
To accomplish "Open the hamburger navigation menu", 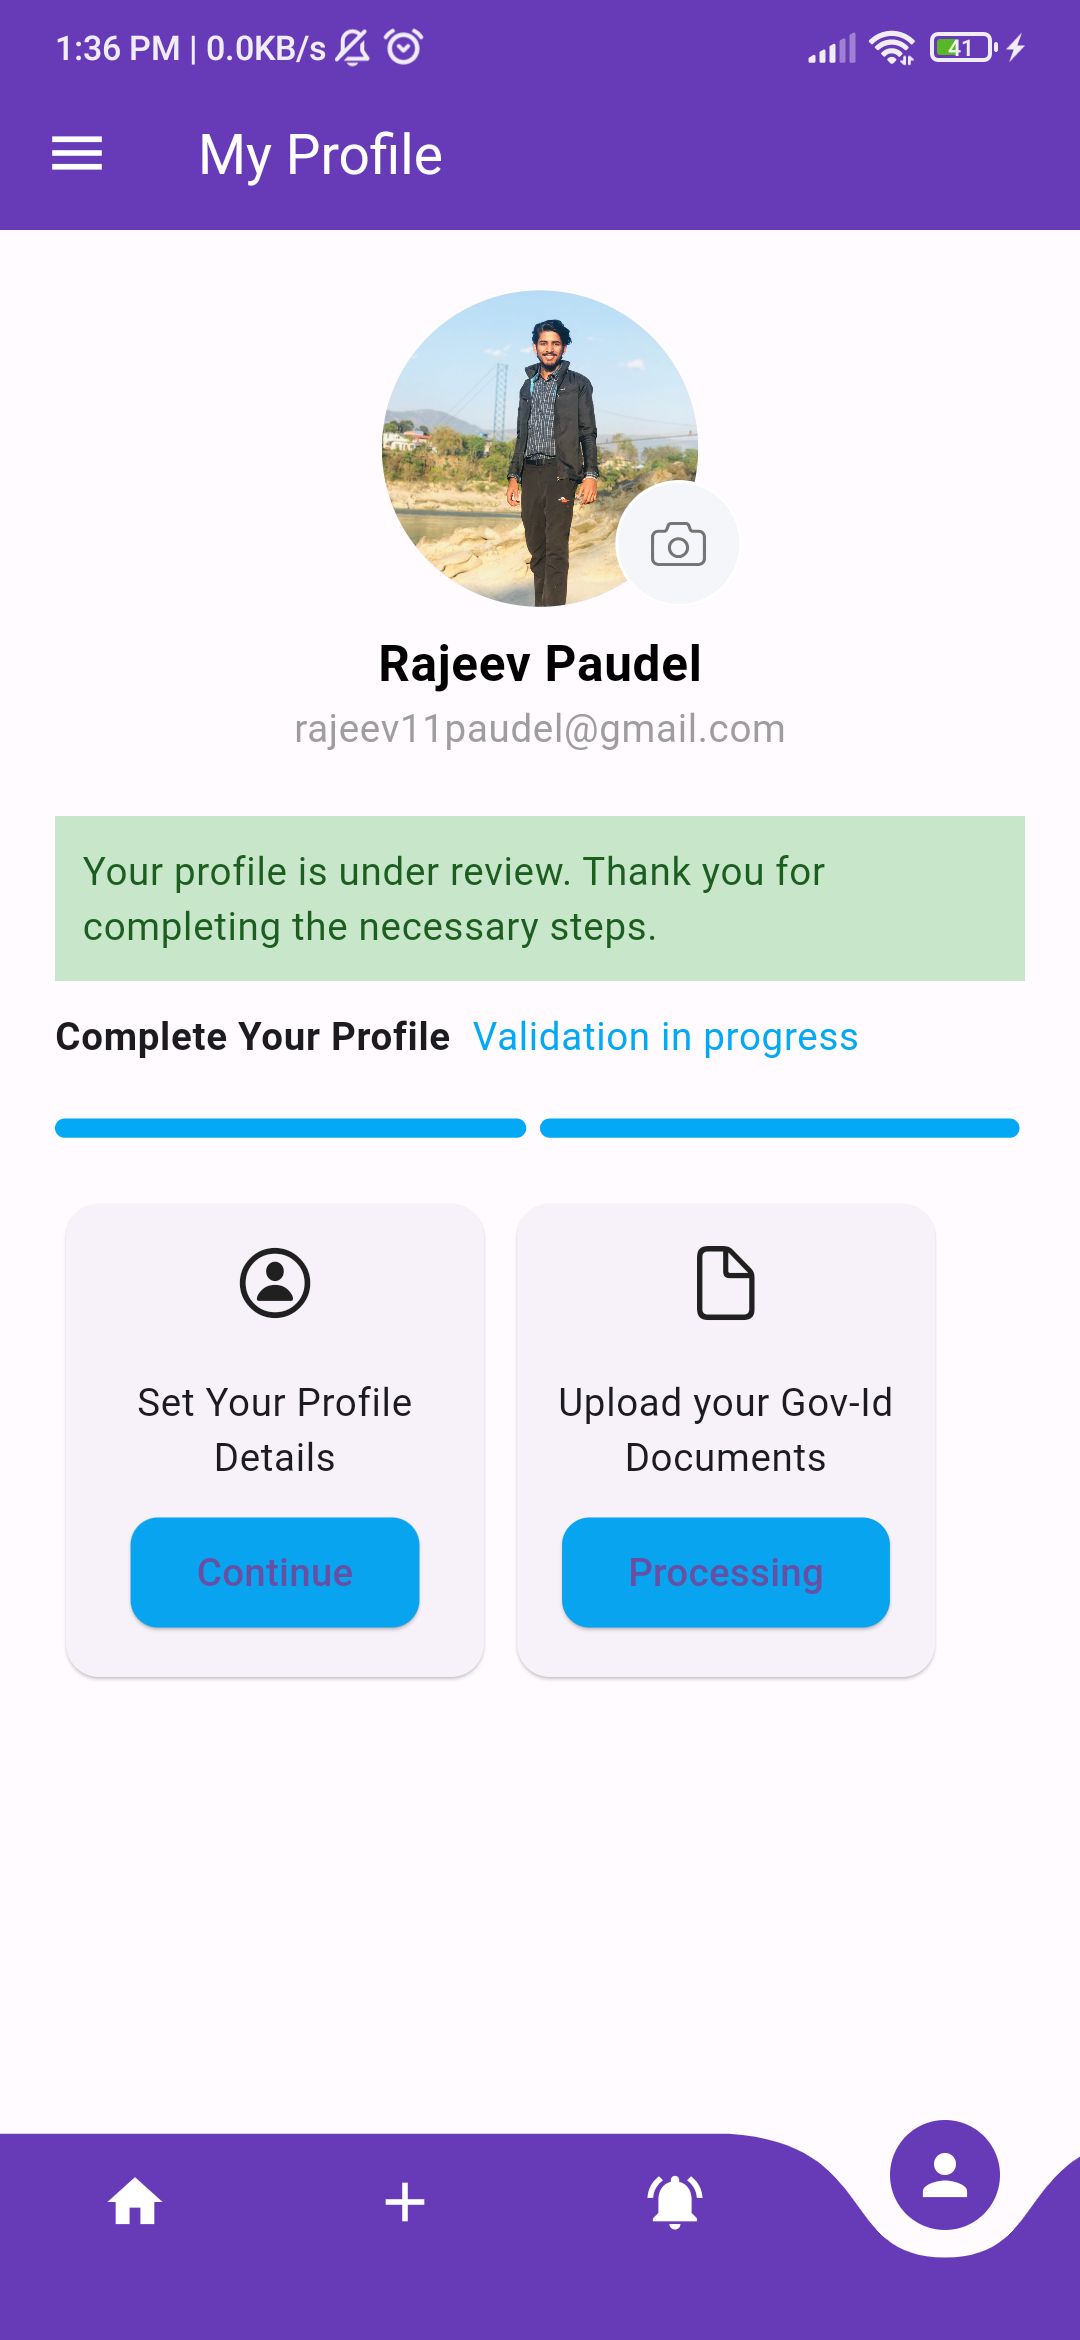I will pos(77,154).
